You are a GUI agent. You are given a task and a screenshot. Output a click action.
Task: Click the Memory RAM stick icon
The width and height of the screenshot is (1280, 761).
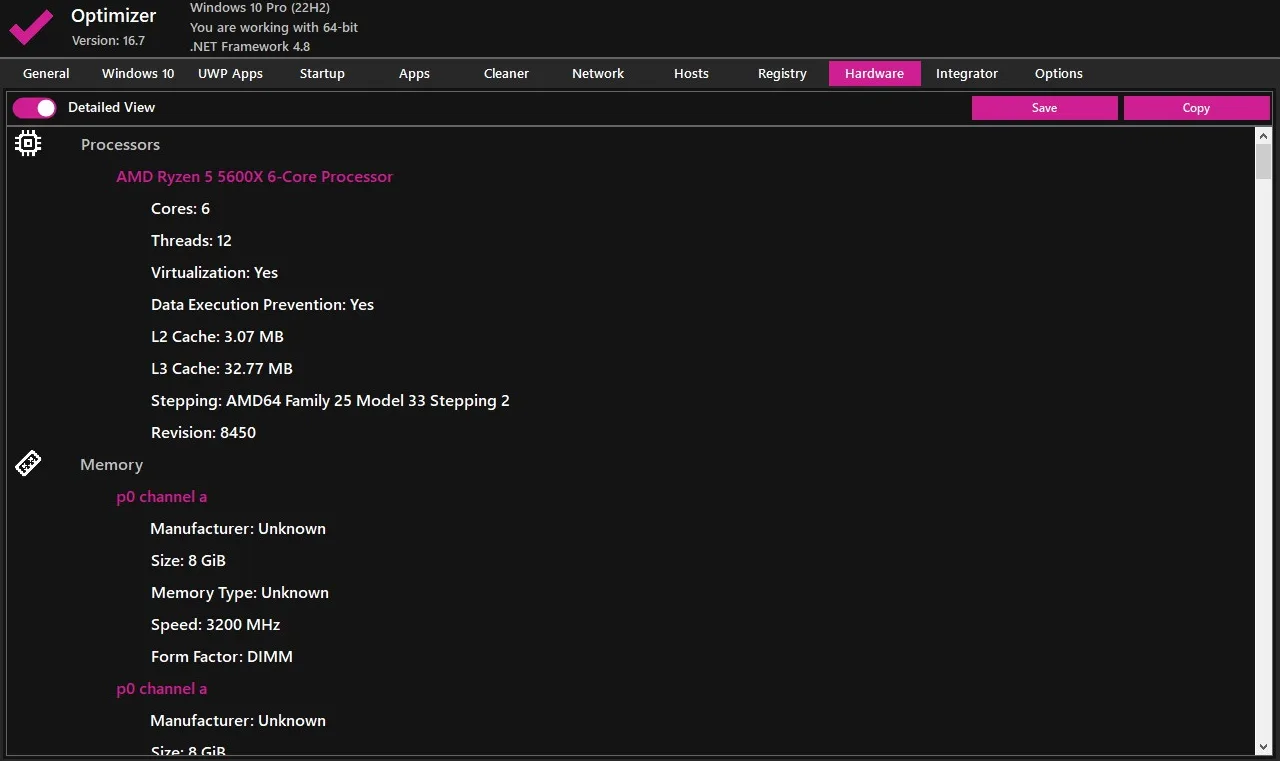28,464
